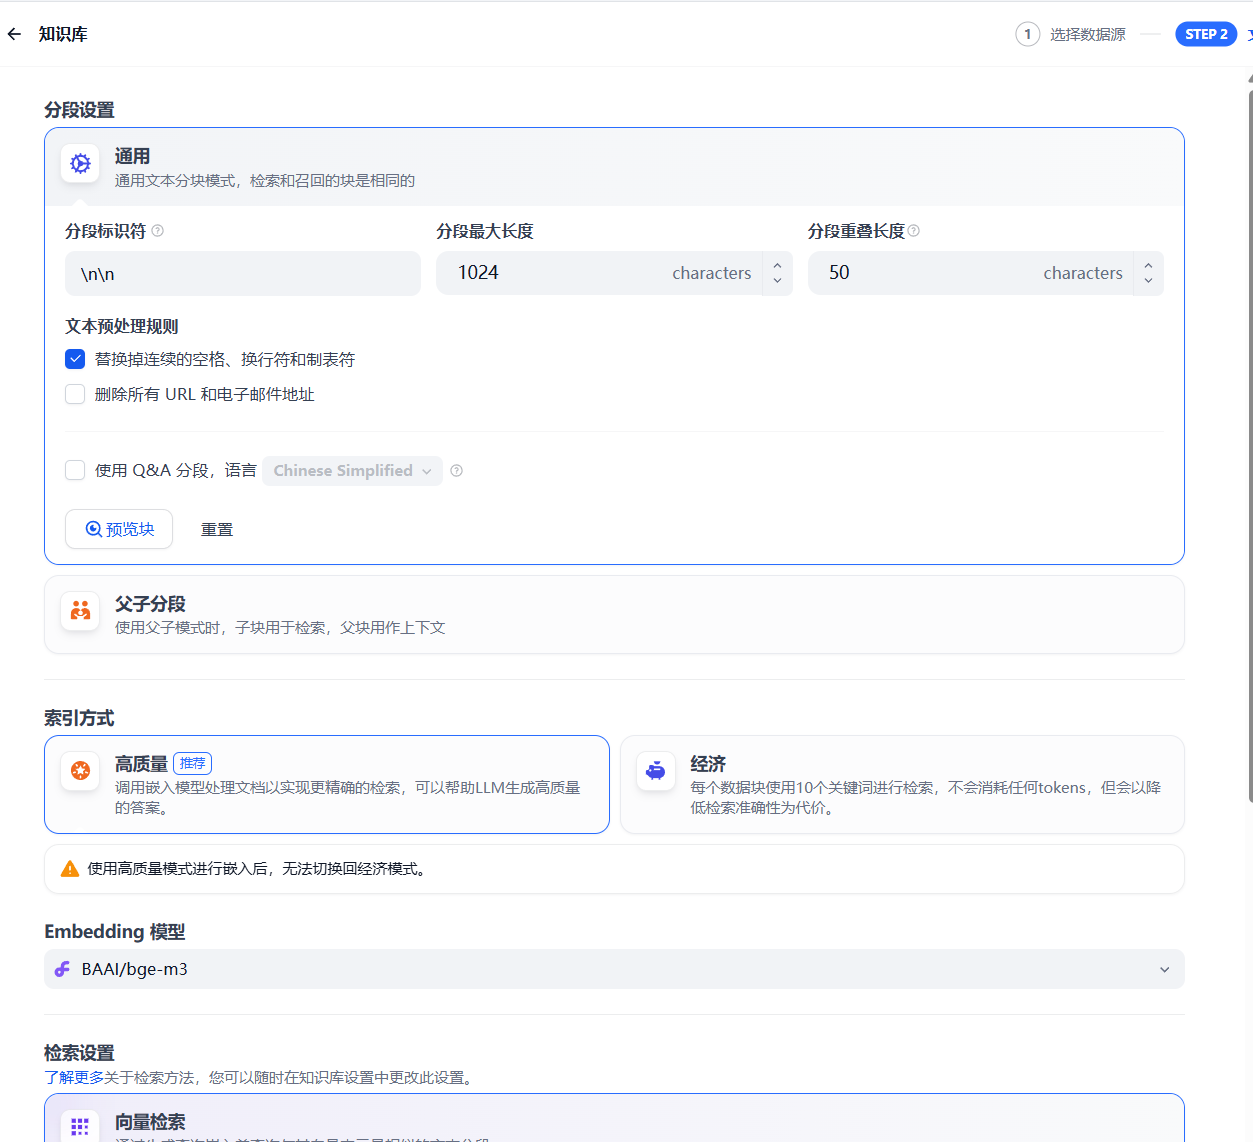The image size is (1253, 1142).
Task: Expand the 父子分段 card
Action: pos(614,611)
